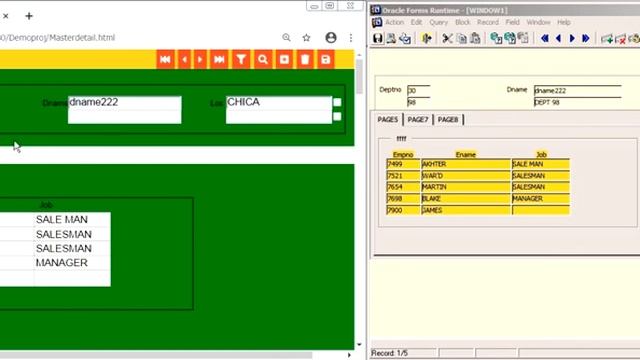The image size is (640, 360).
Task: Click MANAGER job cell in web page
Action: 72,262
